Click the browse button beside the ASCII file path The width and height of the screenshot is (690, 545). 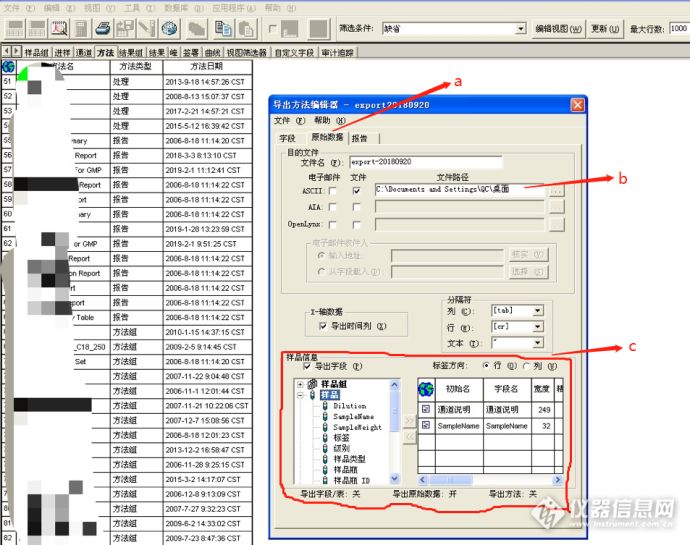tap(557, 191)
